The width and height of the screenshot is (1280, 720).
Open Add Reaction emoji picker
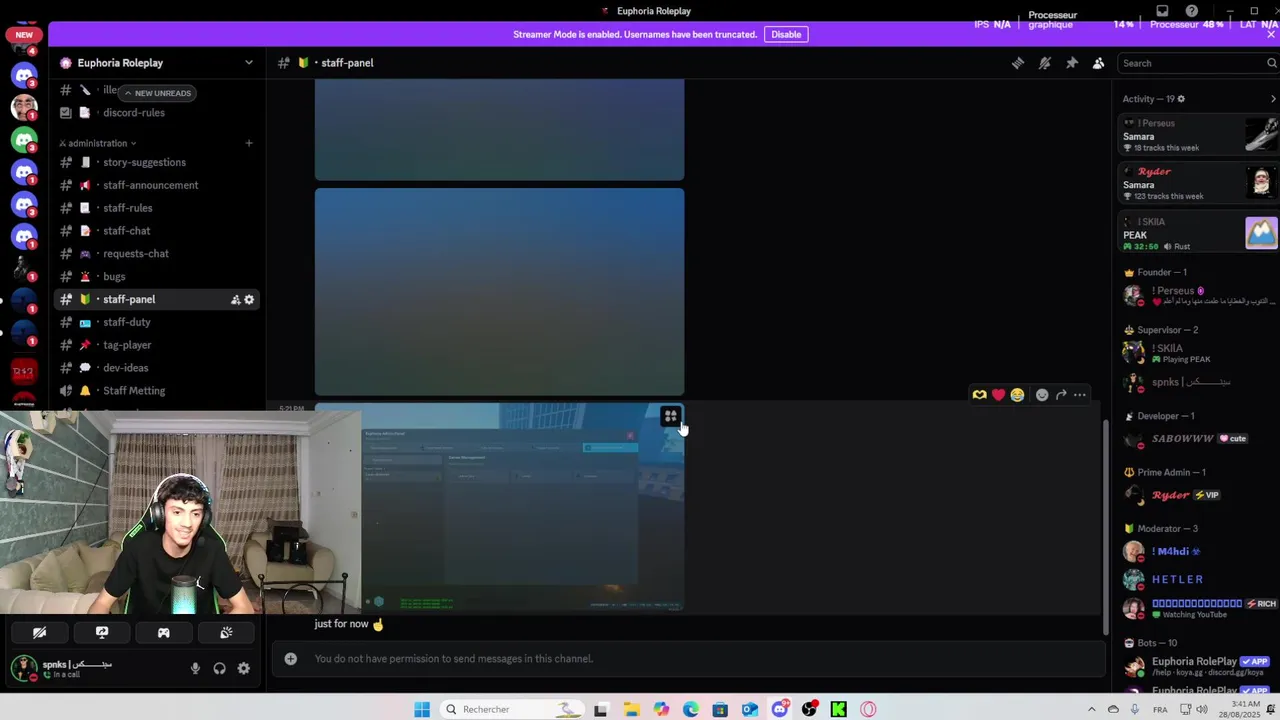(1042, 395)
